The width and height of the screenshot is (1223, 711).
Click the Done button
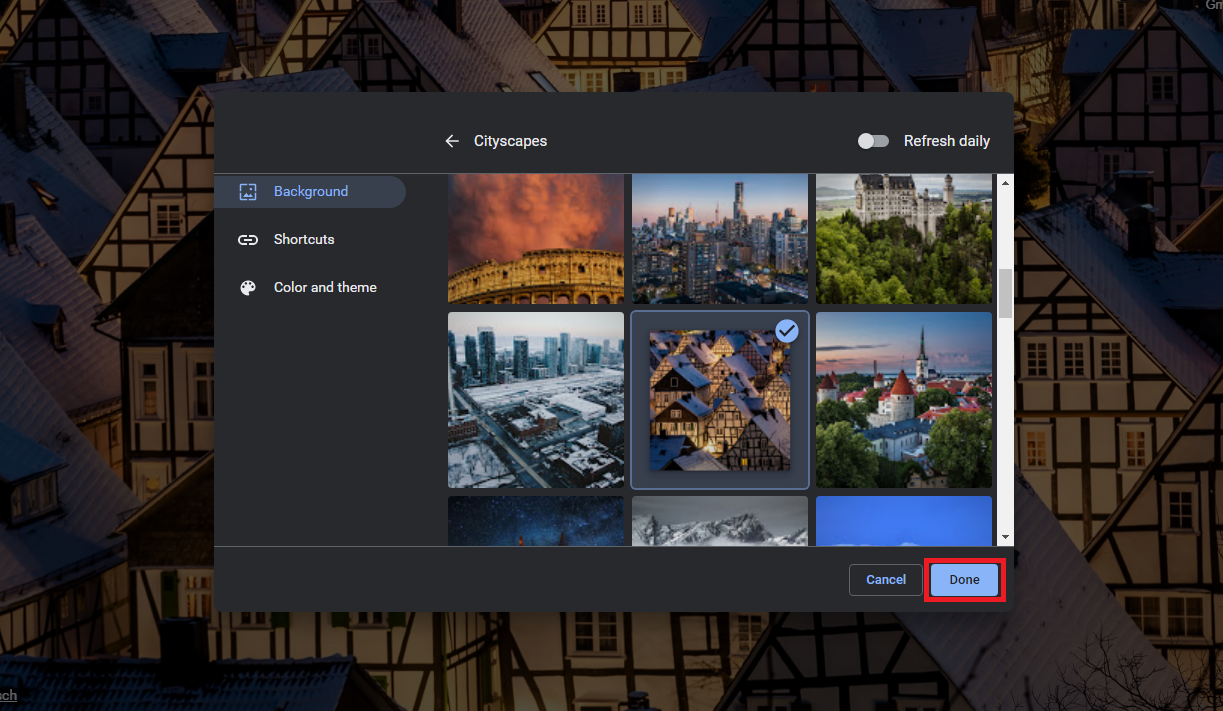point(964,580)
